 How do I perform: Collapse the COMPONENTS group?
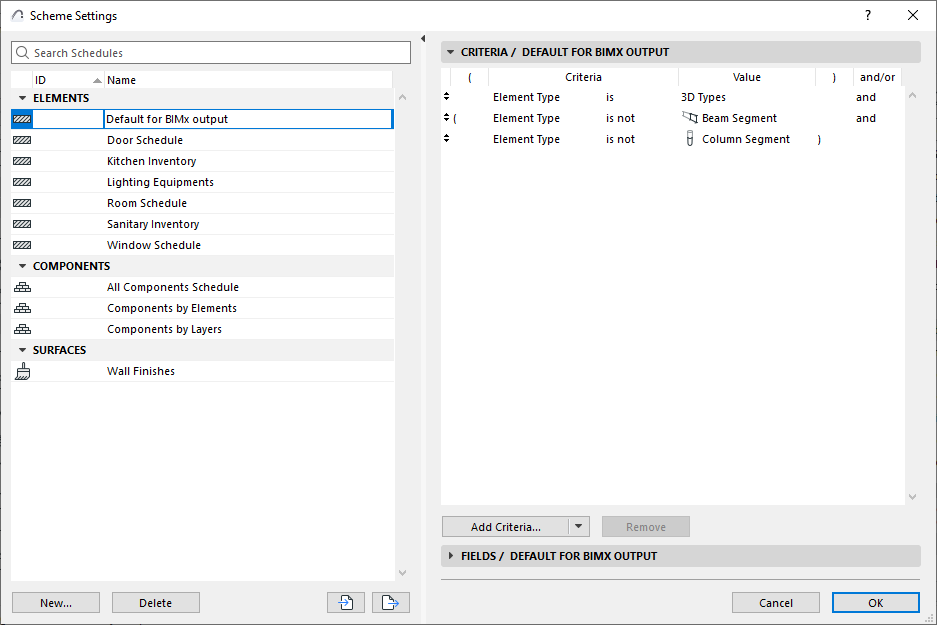click(23, 266)
